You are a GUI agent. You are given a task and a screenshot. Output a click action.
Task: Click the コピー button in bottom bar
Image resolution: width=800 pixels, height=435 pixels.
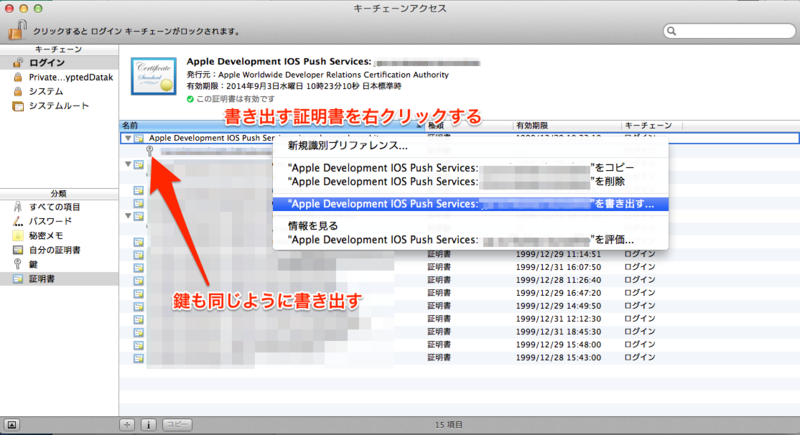pos(178,424)
